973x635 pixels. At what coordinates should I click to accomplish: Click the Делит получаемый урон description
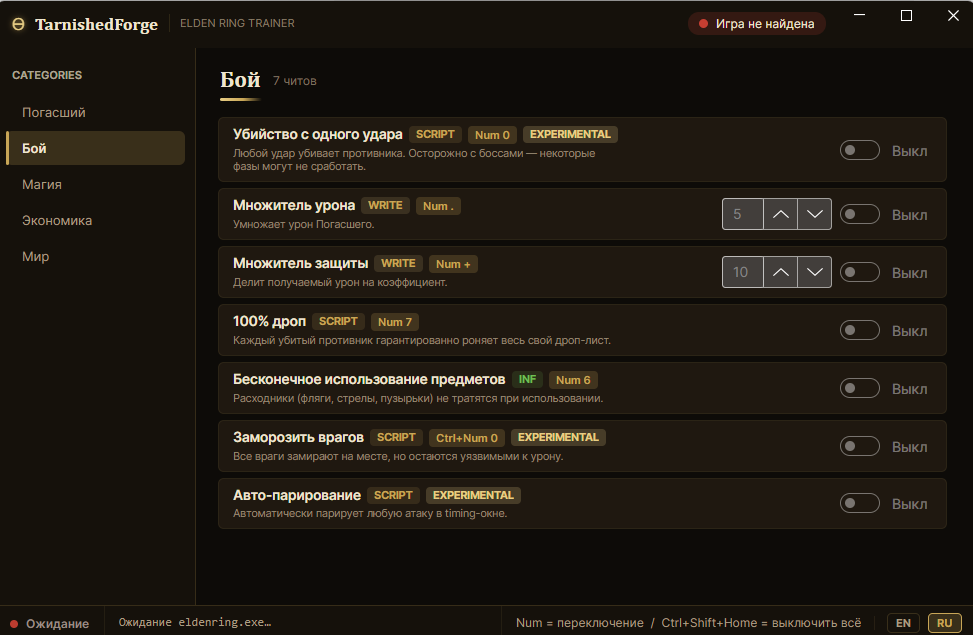[x=340, y=282]
